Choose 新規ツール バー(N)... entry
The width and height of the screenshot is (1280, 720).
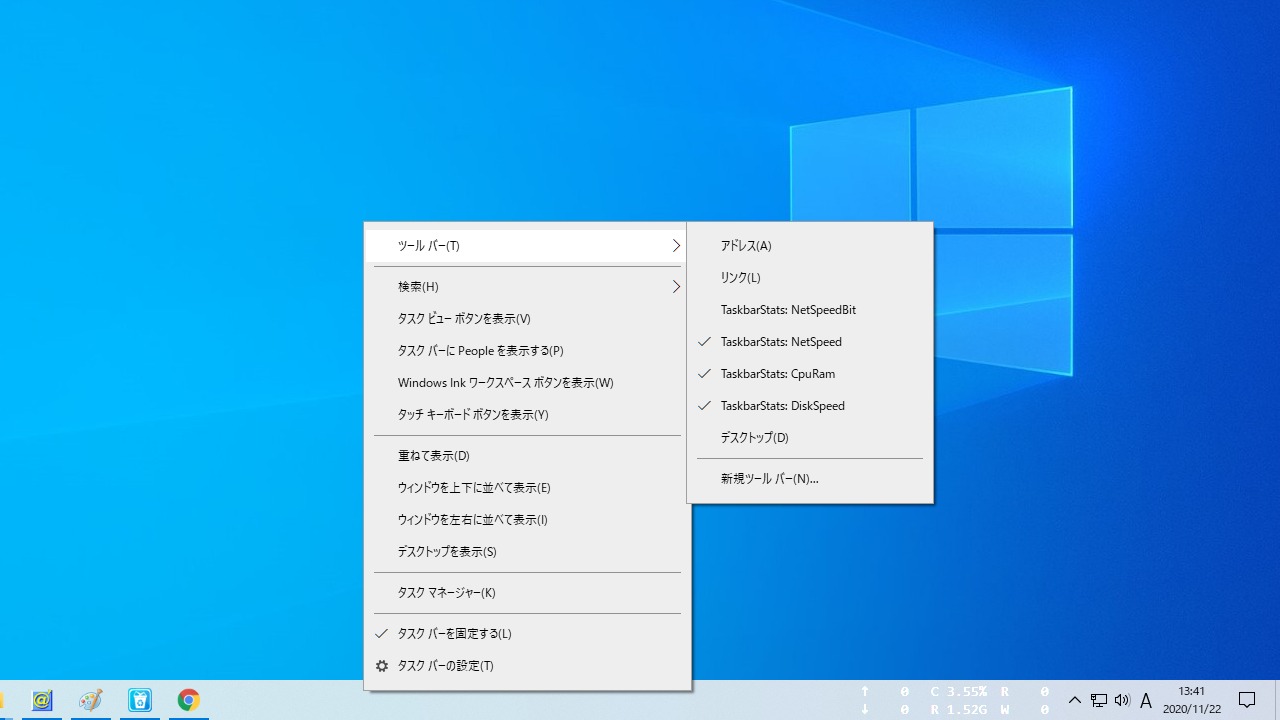pos(810,479)
